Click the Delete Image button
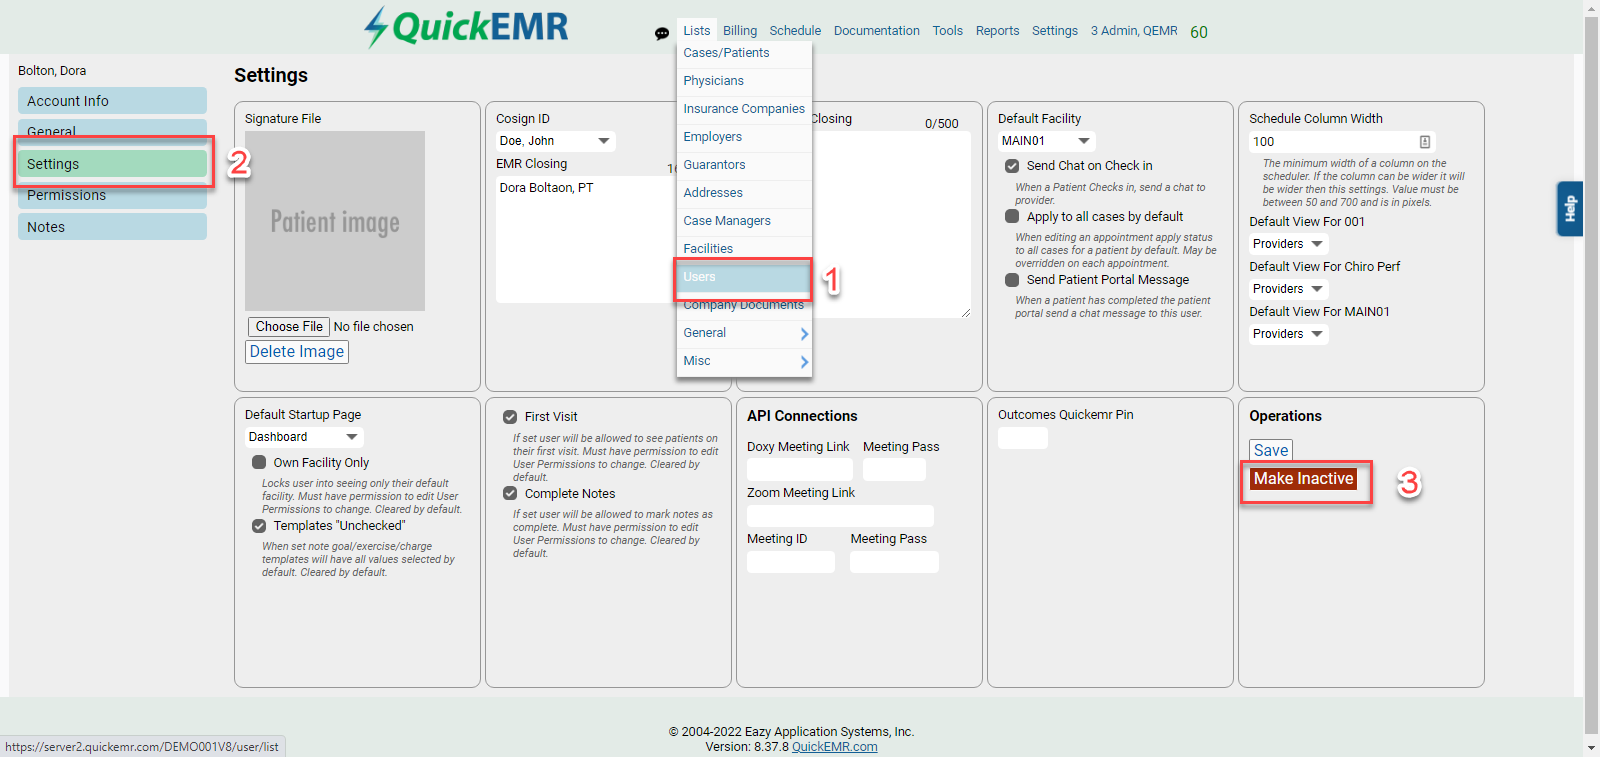Viewport: 1600px width, 757px height. (x=297, y=352)
